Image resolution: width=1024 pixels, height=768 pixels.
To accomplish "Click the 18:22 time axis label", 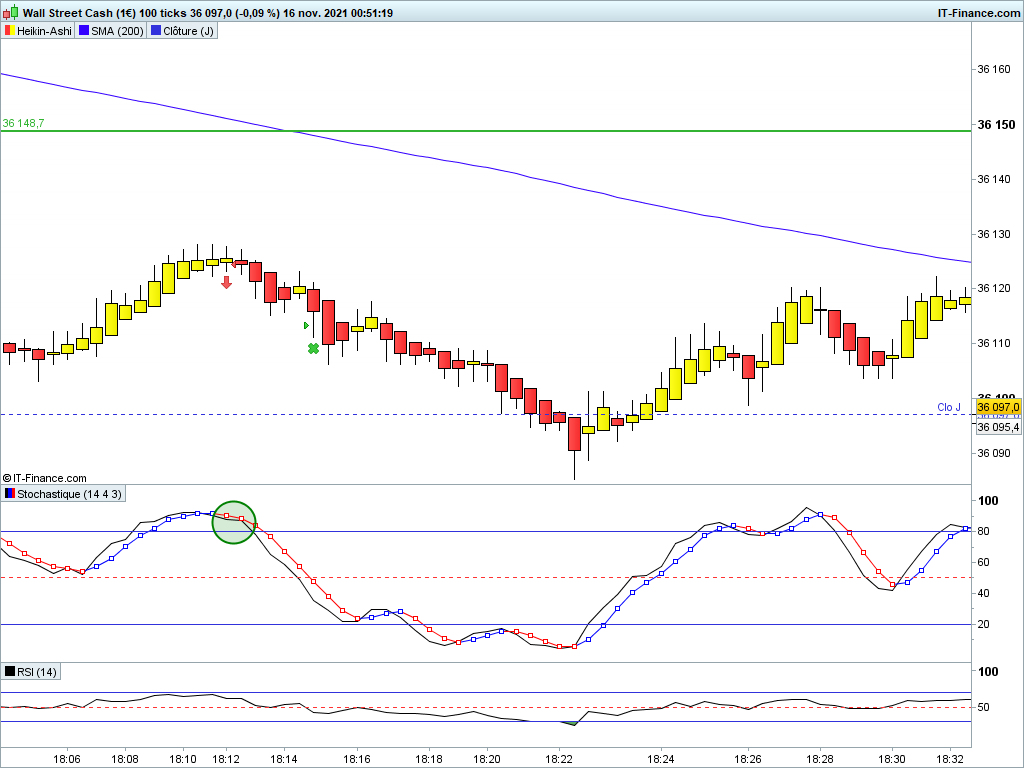I will [559, 759].
